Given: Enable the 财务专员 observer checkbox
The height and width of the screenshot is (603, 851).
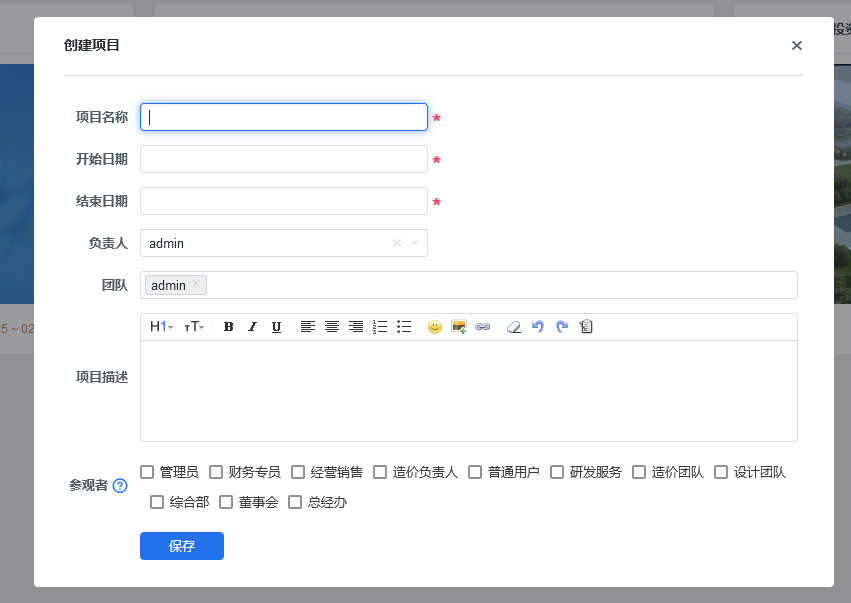Looking at the screenshot, I should pos(216,472).
